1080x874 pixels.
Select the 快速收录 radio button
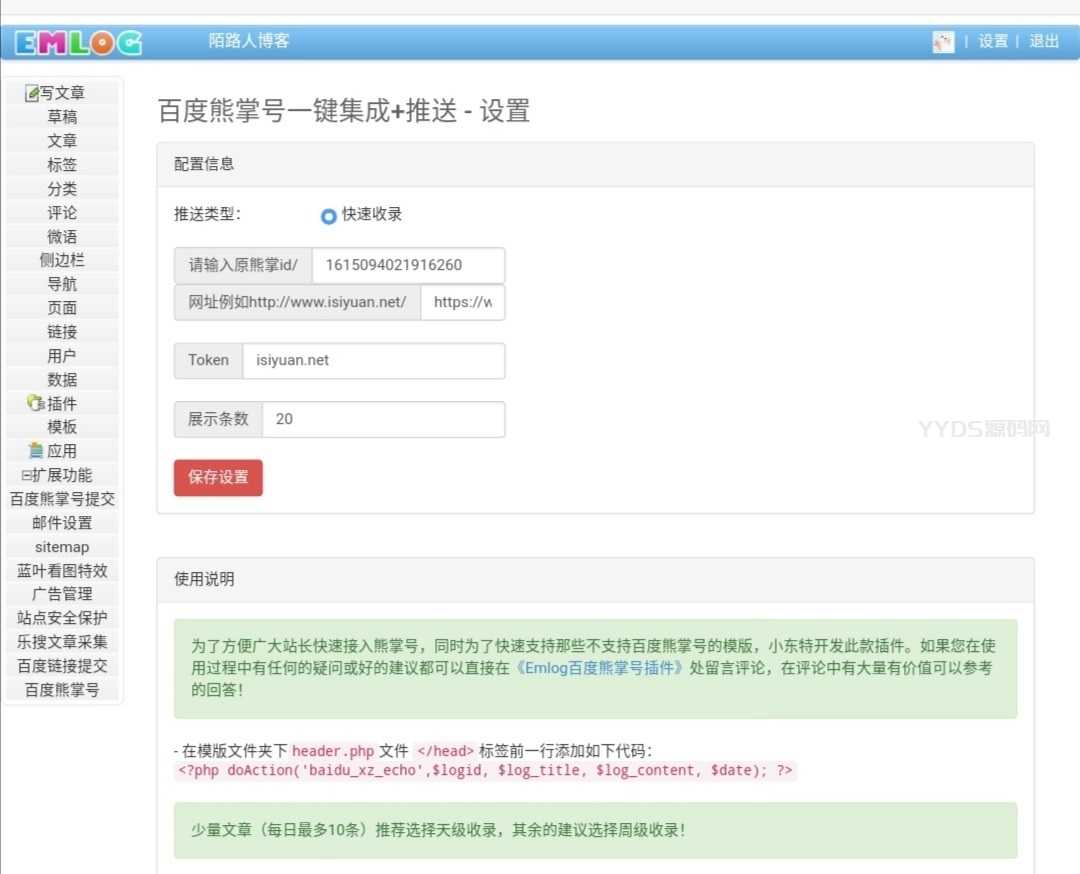point(329,216)
